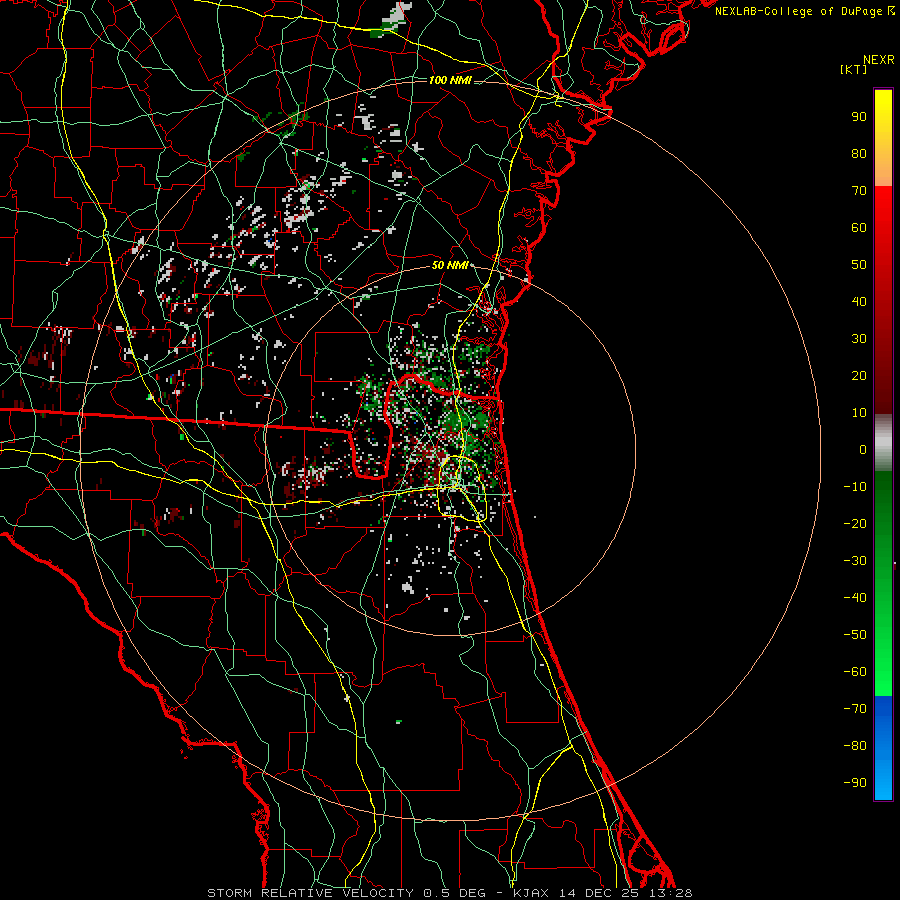Image resolution: width=900 pixels, height=900 pixels.
Task: Click the "NEXLAB-College of DuPage" header text
Action: pyautogui.click(x=800, y=11)
